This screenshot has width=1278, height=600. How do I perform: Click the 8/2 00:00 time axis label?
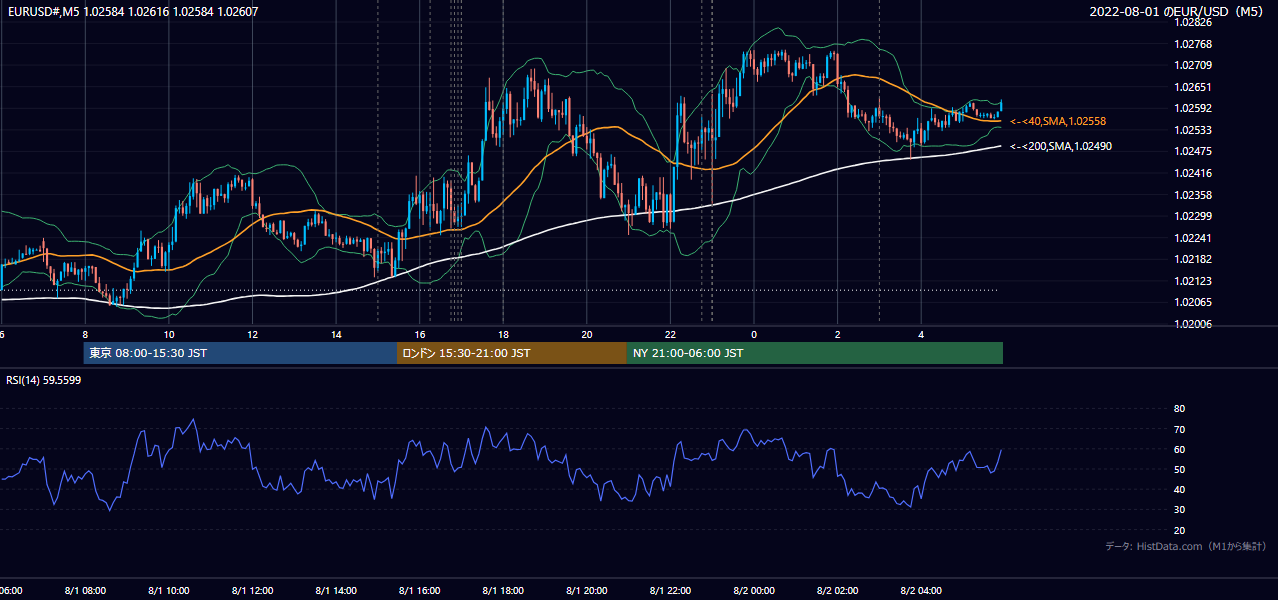(754, 591)
